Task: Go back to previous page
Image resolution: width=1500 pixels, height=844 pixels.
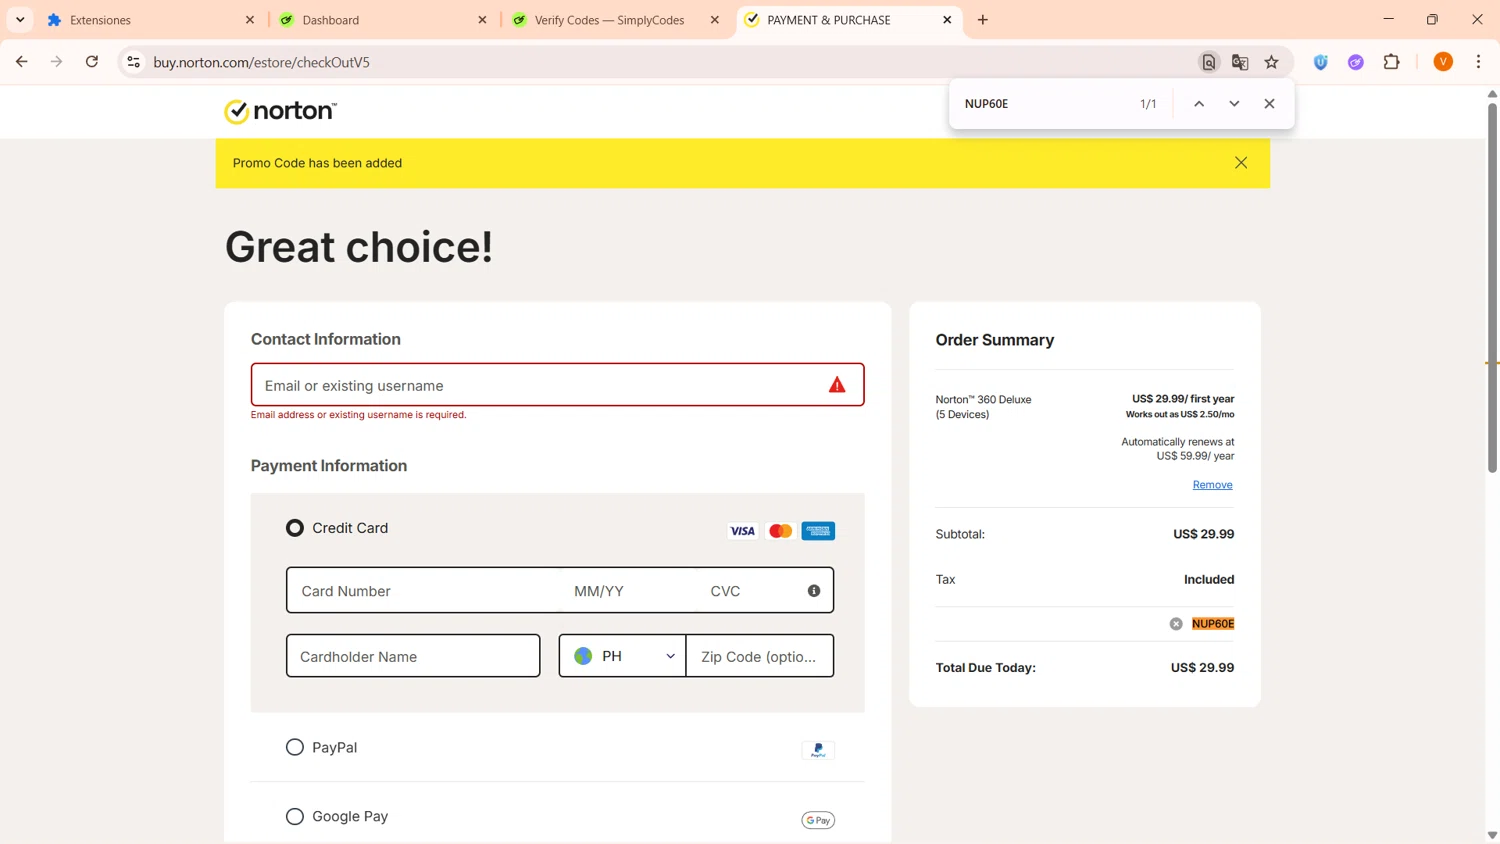Action: pos(21,62)
